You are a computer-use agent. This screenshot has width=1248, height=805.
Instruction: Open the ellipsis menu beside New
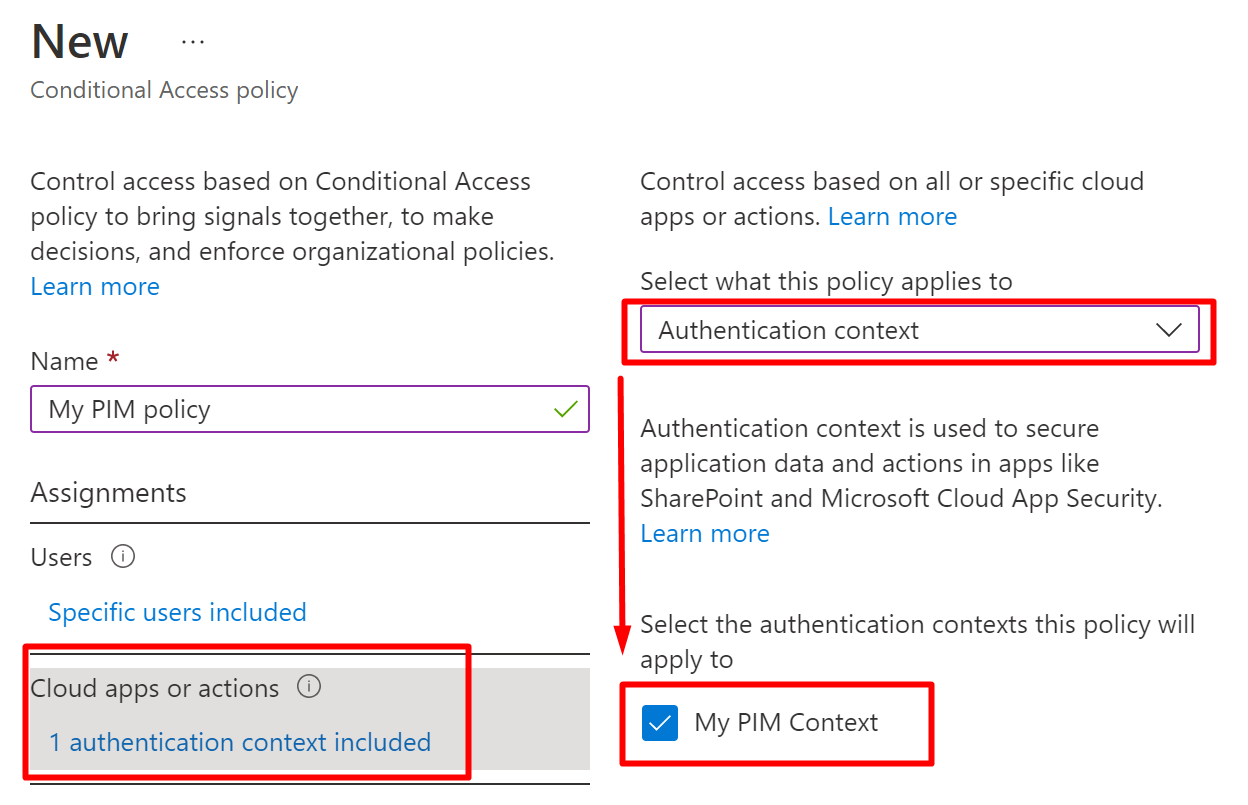pyautogui.click(x=193, y=42)
